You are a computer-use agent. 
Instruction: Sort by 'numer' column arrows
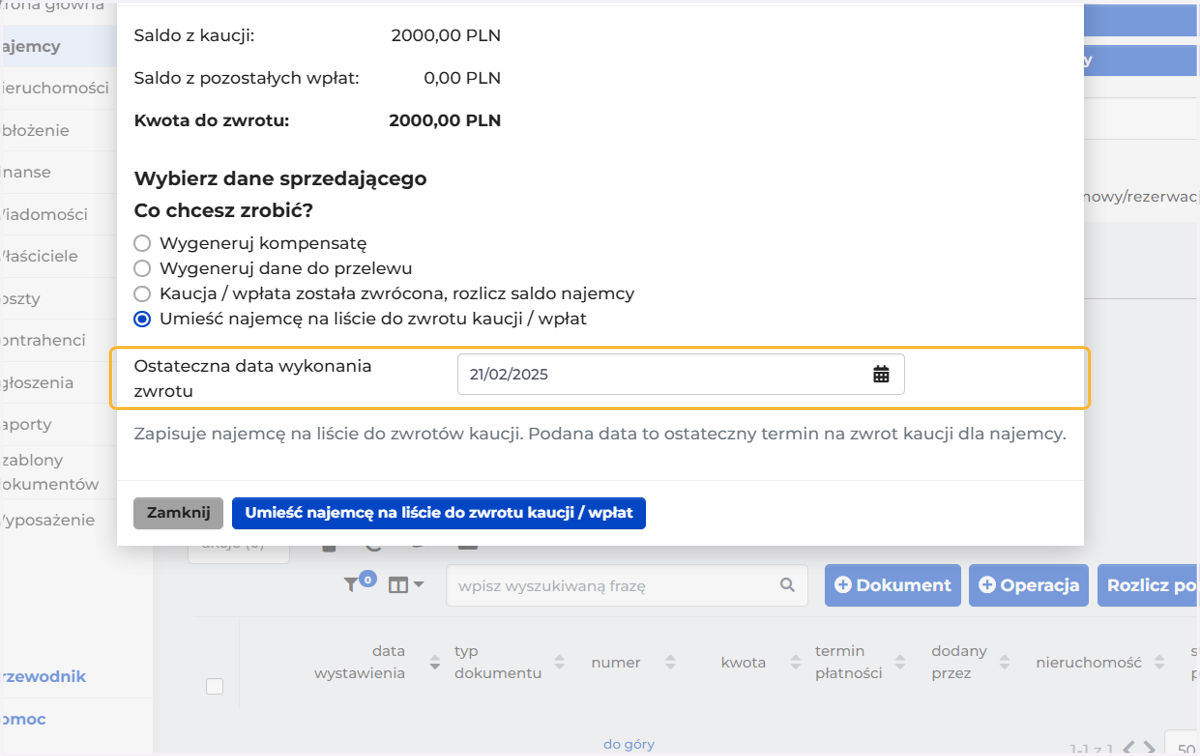tap(670, 662)
